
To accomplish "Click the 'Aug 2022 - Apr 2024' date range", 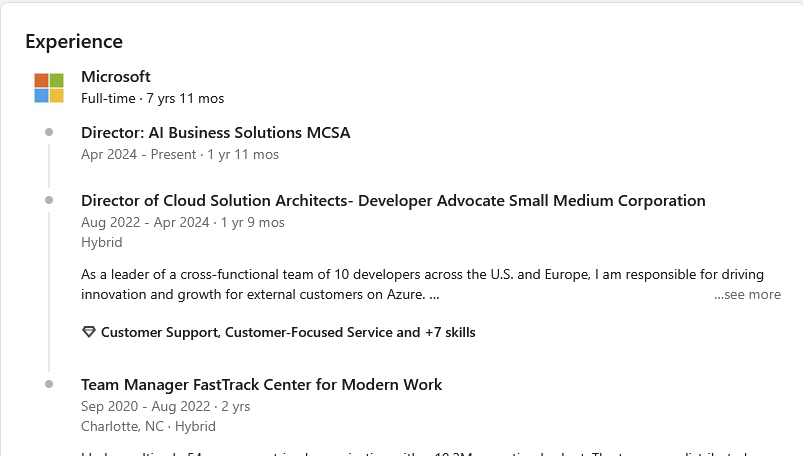I will tap(145, 222).
